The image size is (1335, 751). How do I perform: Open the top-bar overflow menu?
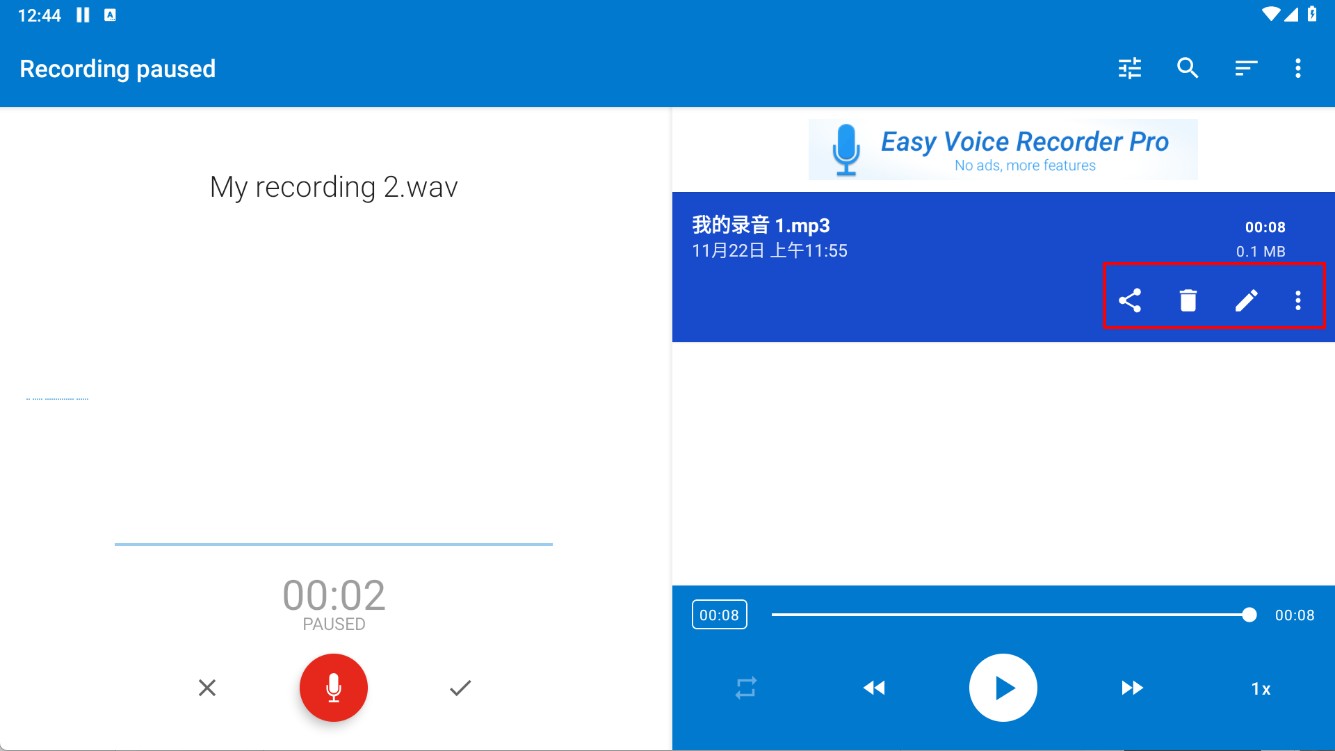click(x=1298, y=68)
